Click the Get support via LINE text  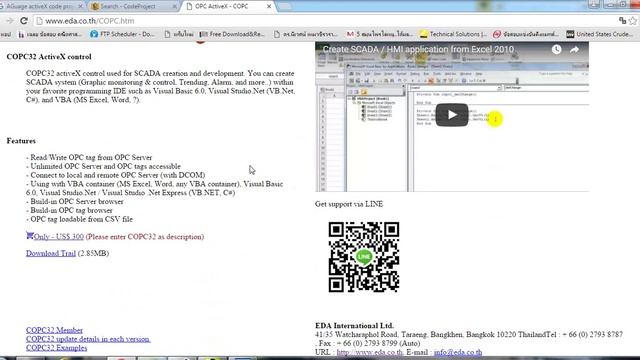coord(349,204)
